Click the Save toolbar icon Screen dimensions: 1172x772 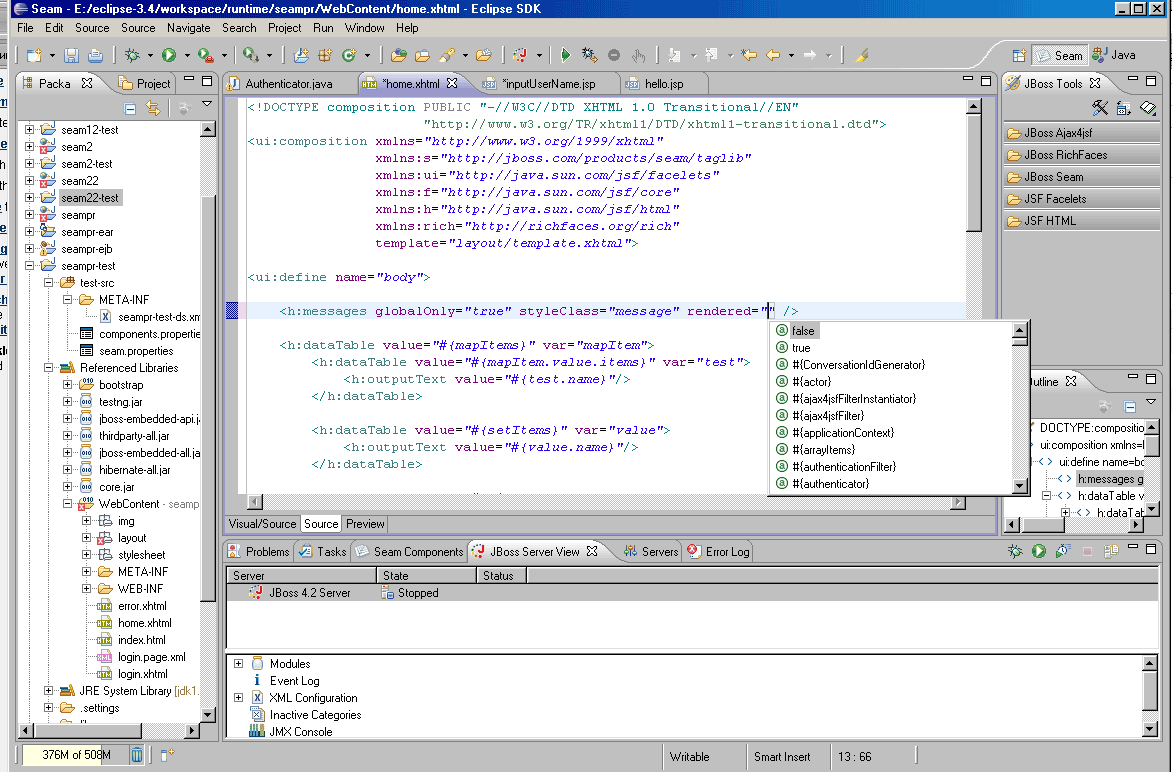72,56
